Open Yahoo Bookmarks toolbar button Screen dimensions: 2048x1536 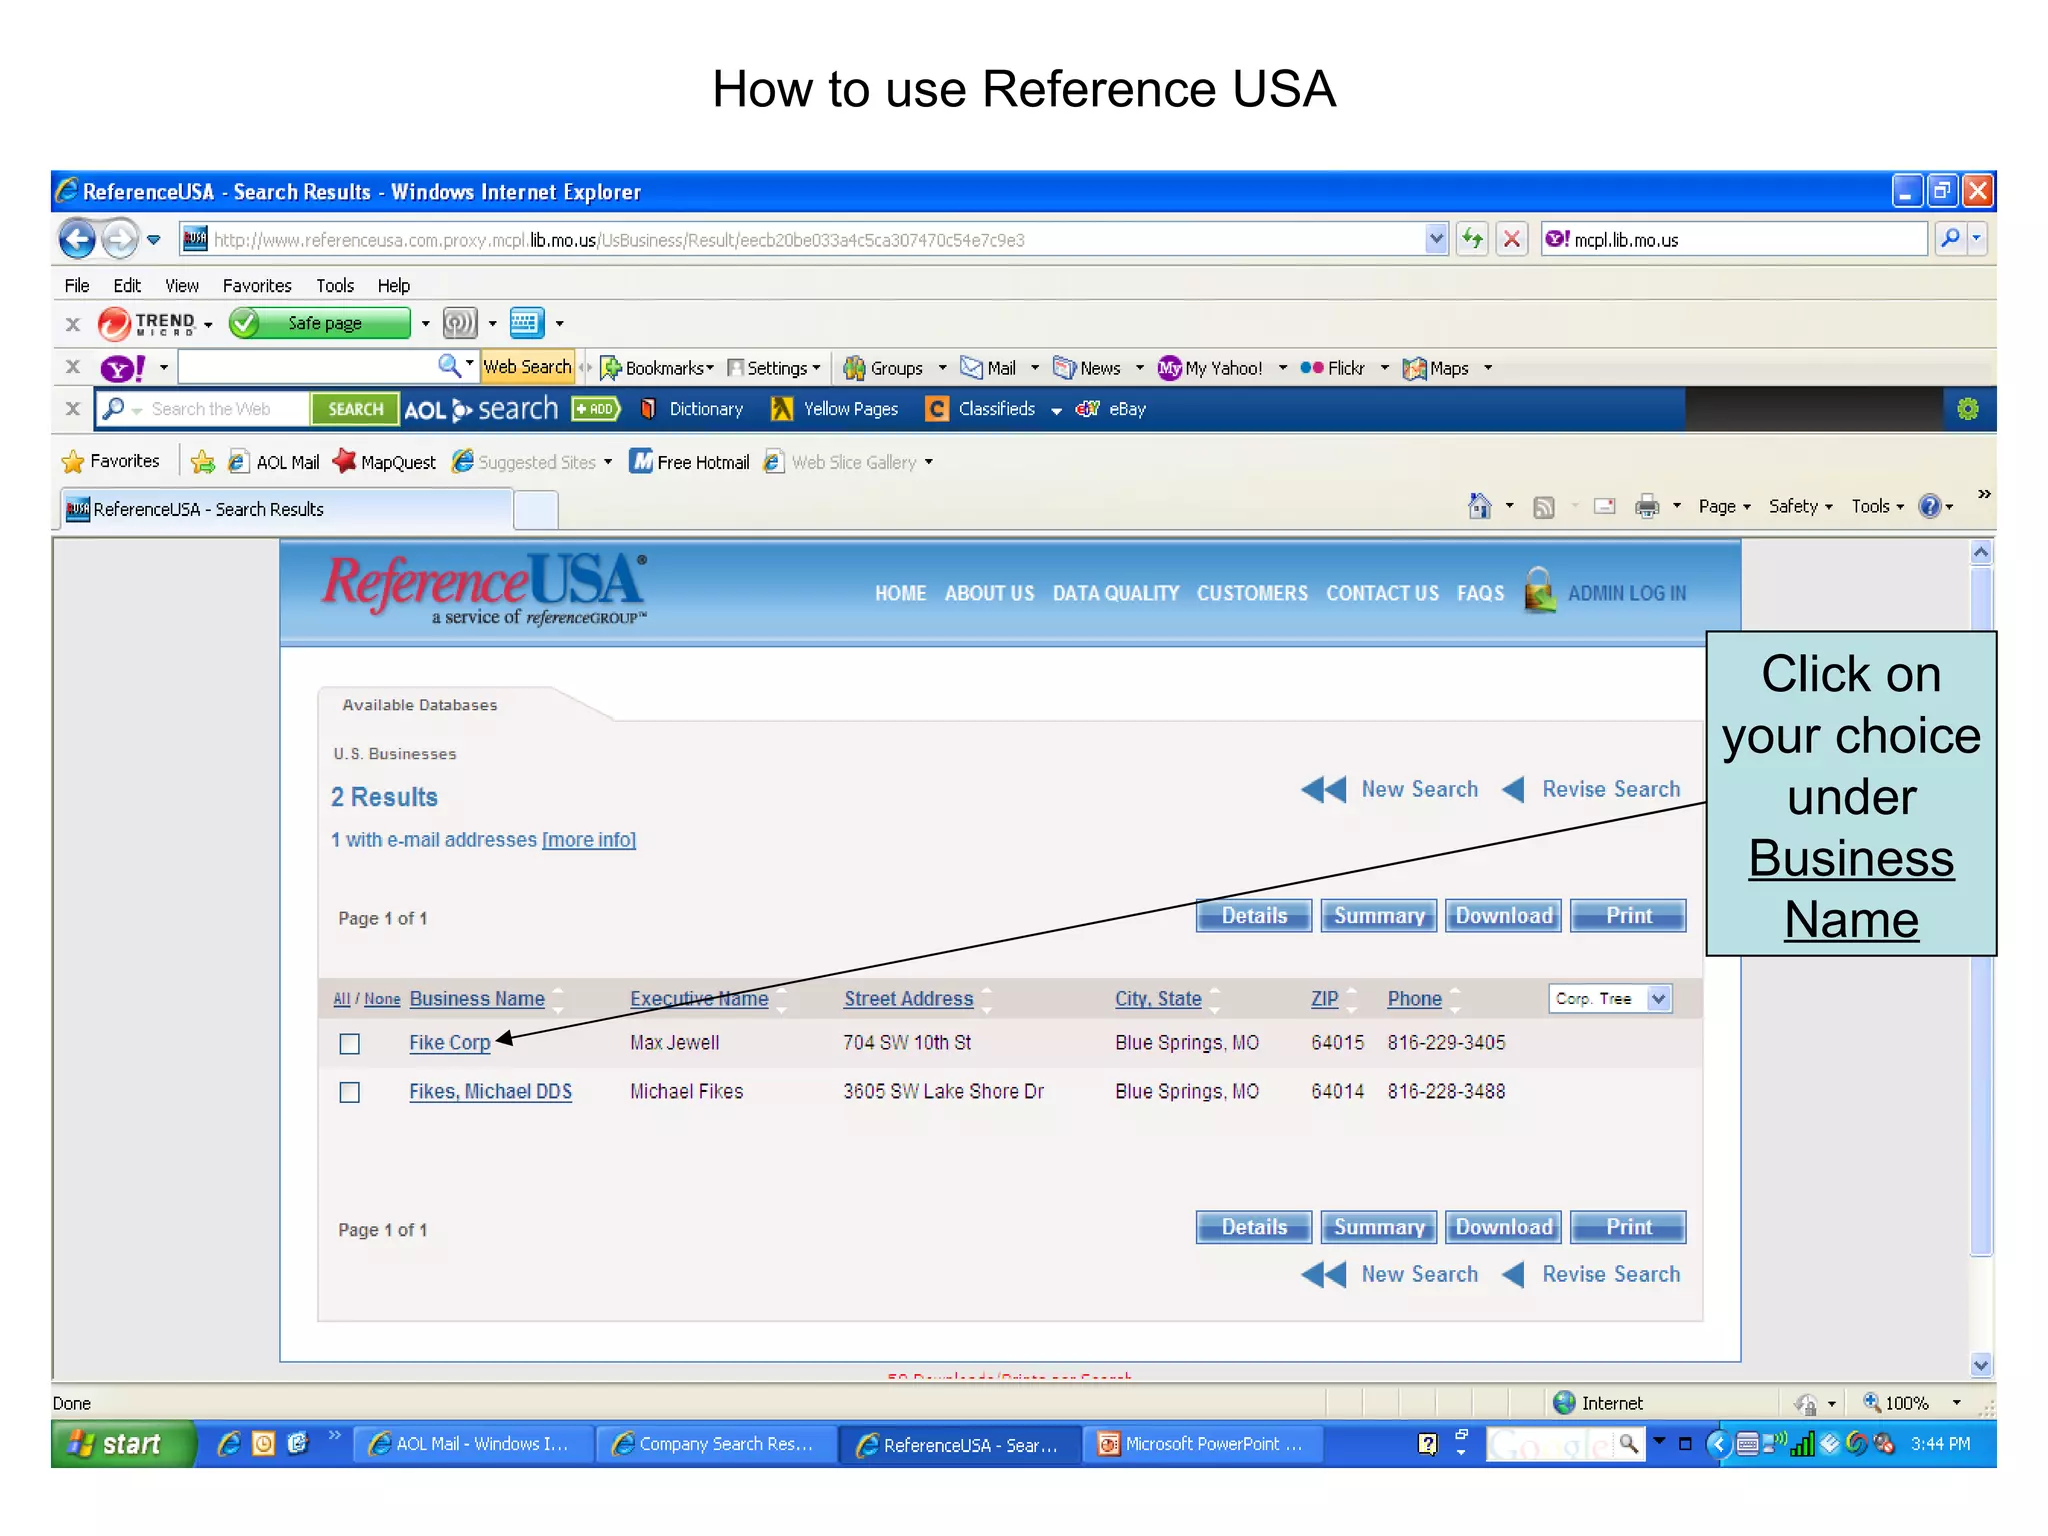tap(656, 368)
